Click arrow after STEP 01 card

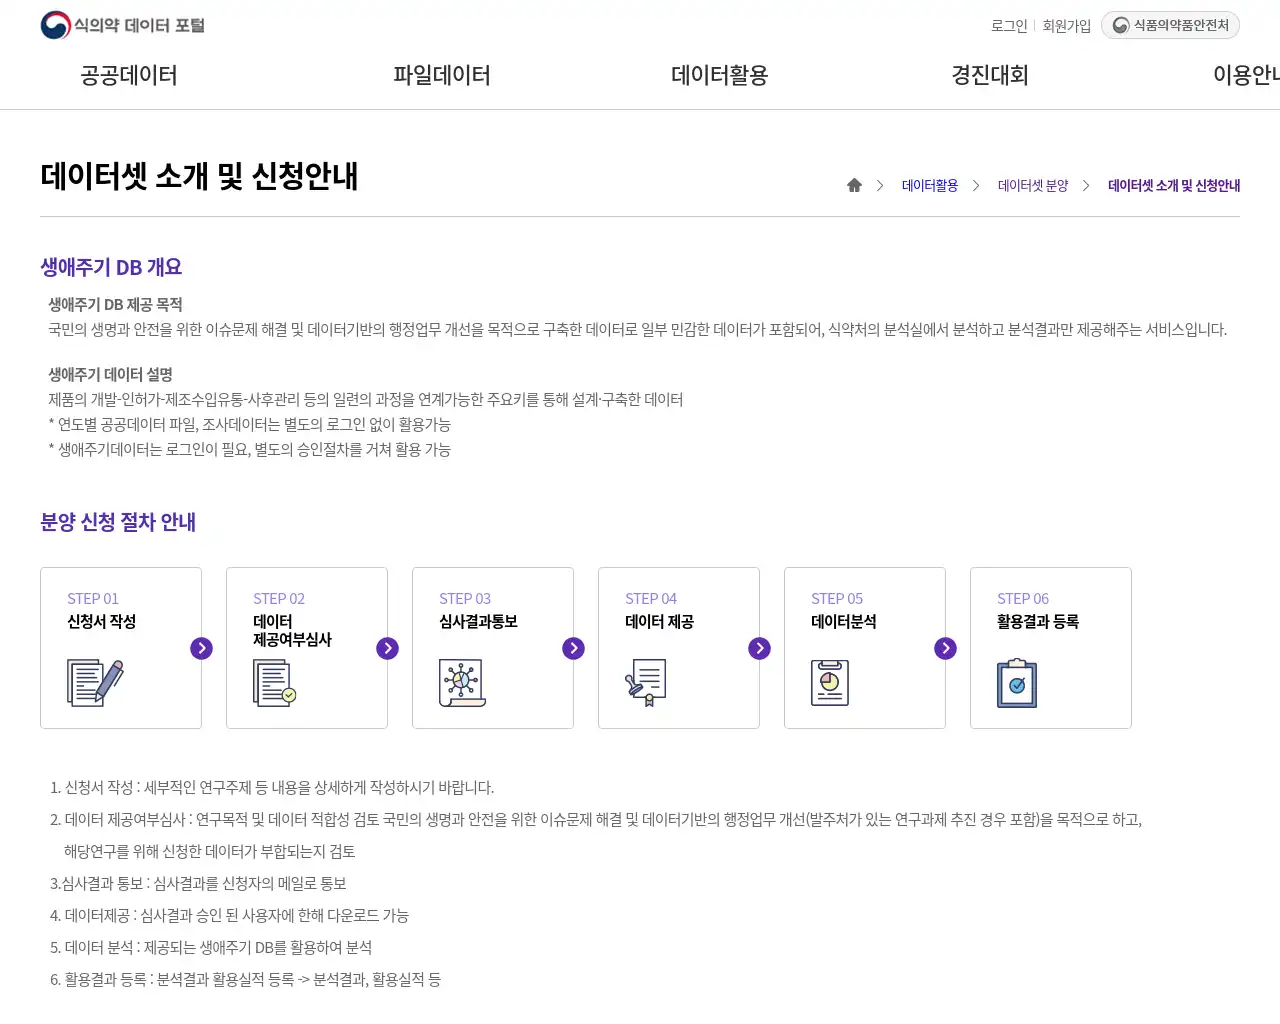[201, 648]
